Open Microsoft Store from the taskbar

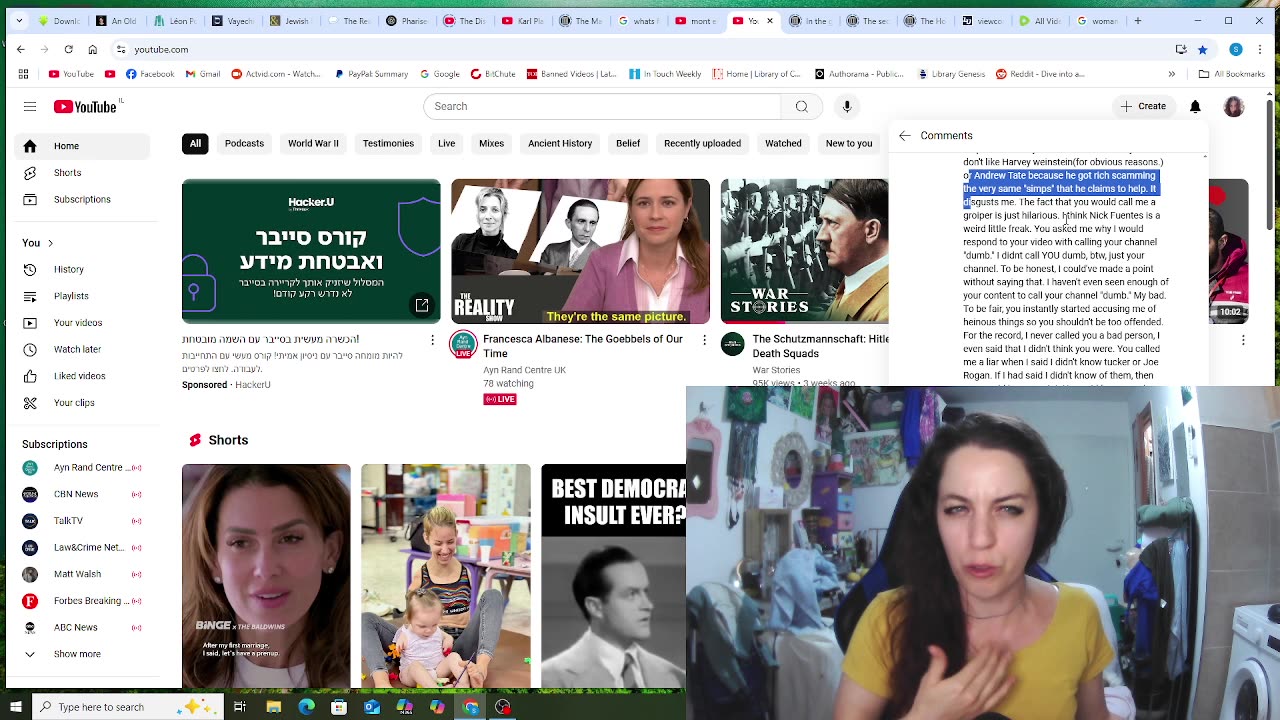coord(339,707)
